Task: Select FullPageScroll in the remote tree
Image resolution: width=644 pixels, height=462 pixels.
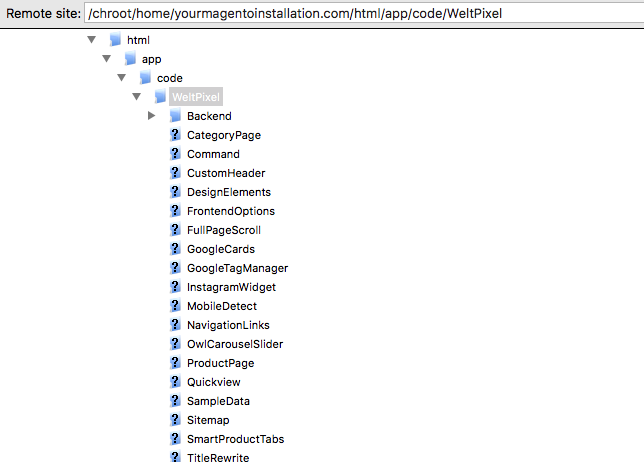Action: 224,230
